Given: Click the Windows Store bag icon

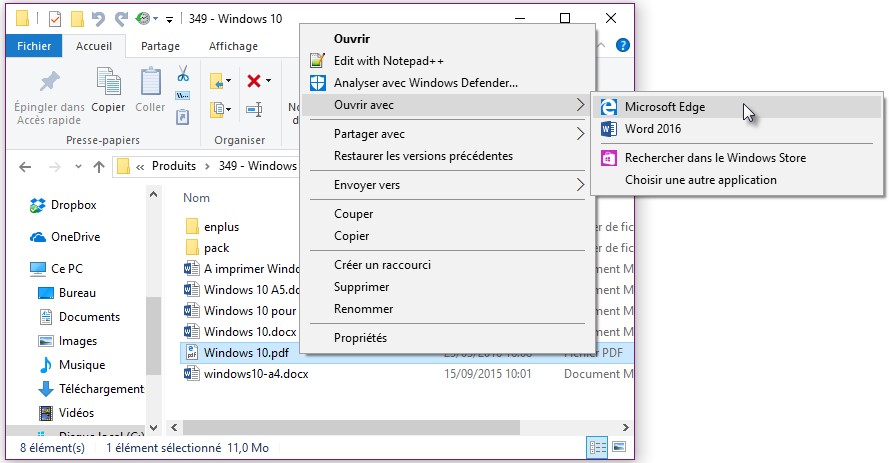Looking at the screenshot, I should (608, 158).
